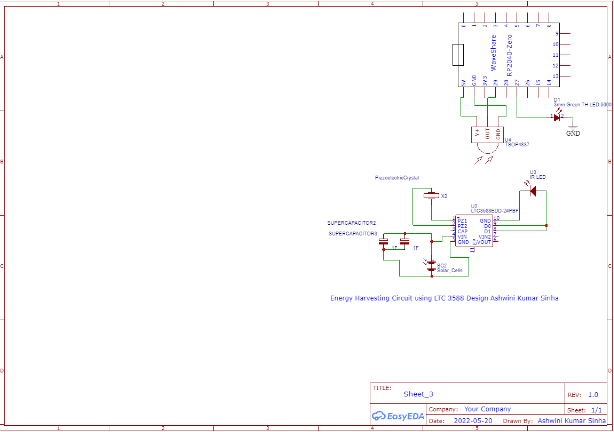Click the Ashwini Kumar Sinha drawn-by field
This screenshot has width=614, height=432.
(x=566, y=421)
